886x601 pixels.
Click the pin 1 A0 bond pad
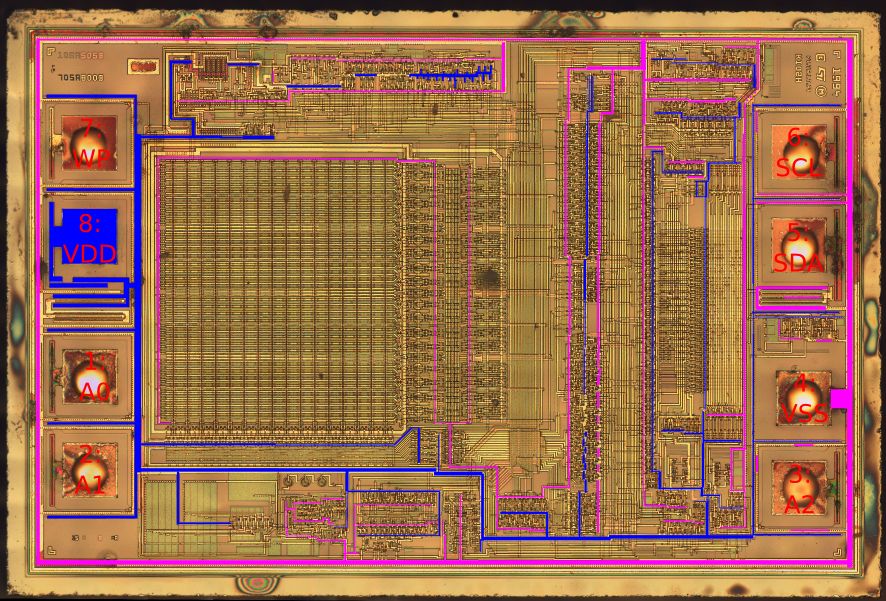point(88,378)
